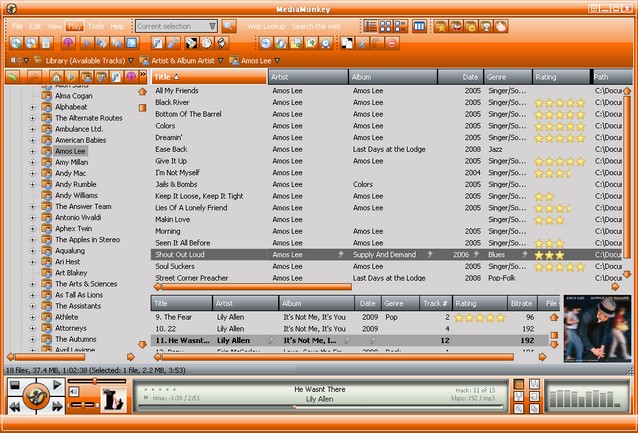This screenshot has height=433, width=638.
Task: Click the starred folder icon top right
Action: (441, 26)
